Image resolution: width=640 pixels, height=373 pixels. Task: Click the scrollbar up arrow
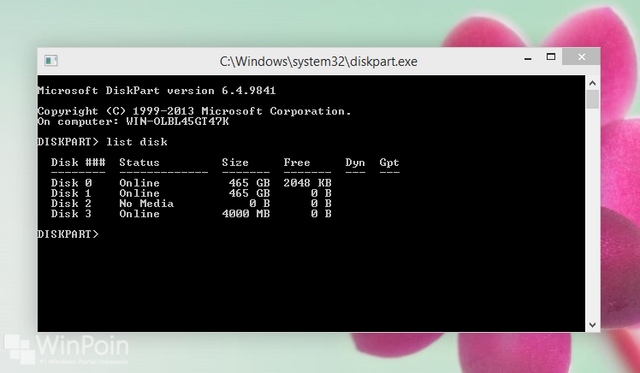coord(593,83)
